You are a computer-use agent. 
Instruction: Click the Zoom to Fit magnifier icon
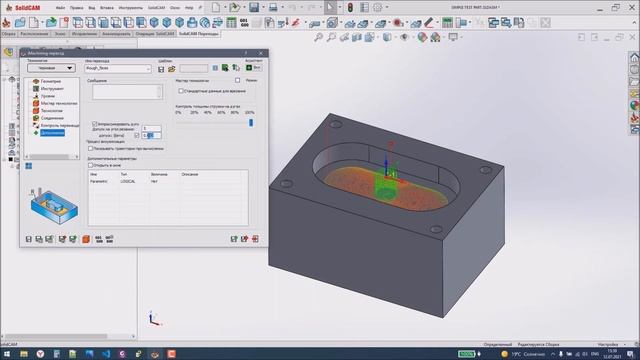click(318, 38)
